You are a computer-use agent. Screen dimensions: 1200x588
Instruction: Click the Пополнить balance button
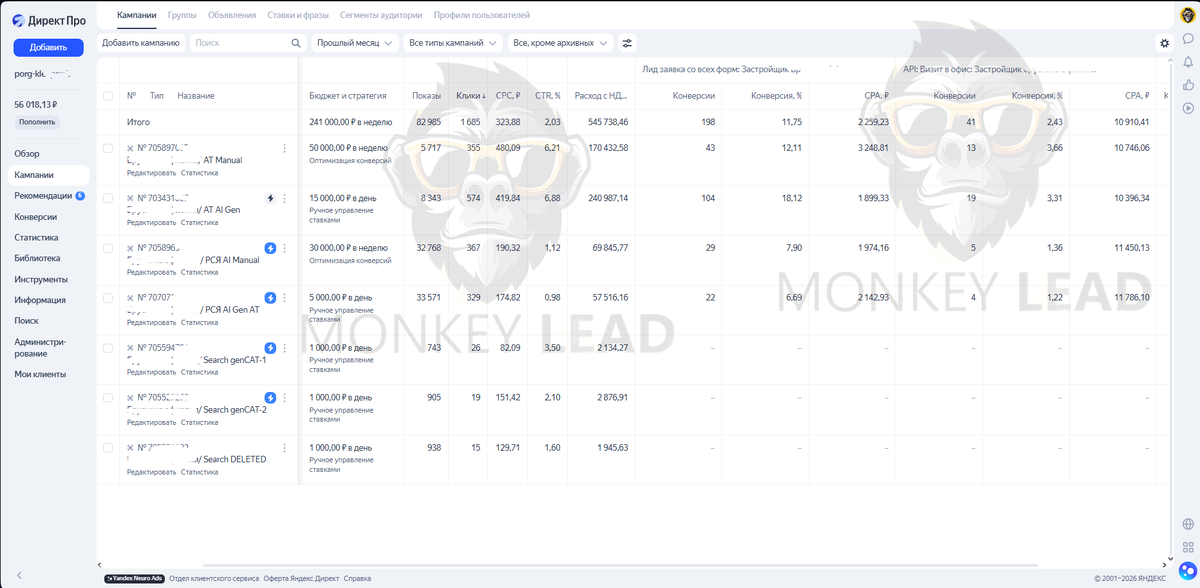pyautogui.click(x=38, y=122)
